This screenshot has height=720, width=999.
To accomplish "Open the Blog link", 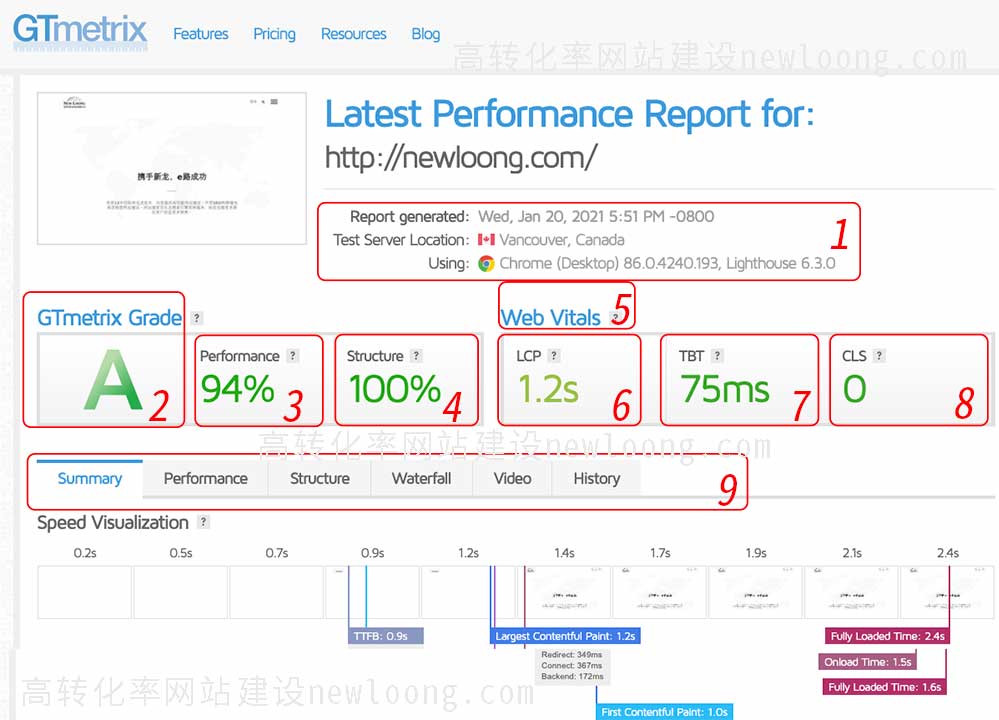I will point(425,34).
